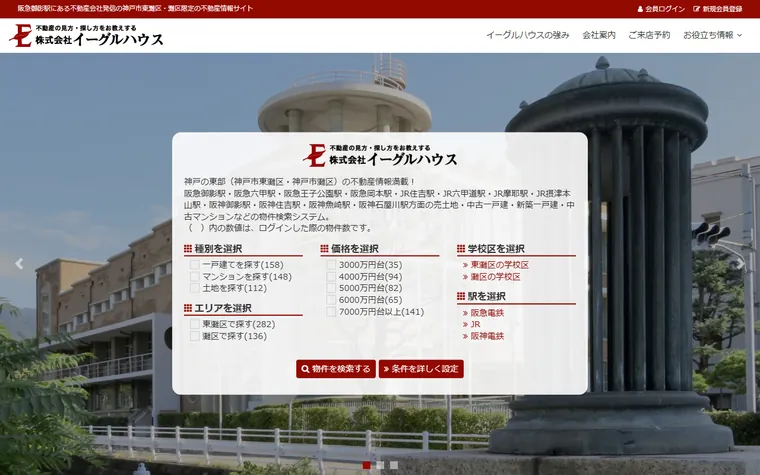This screenshot has height=475, width=760.
Task: Check 土地を探す(112) checkbox
Action: pos(195,288)
